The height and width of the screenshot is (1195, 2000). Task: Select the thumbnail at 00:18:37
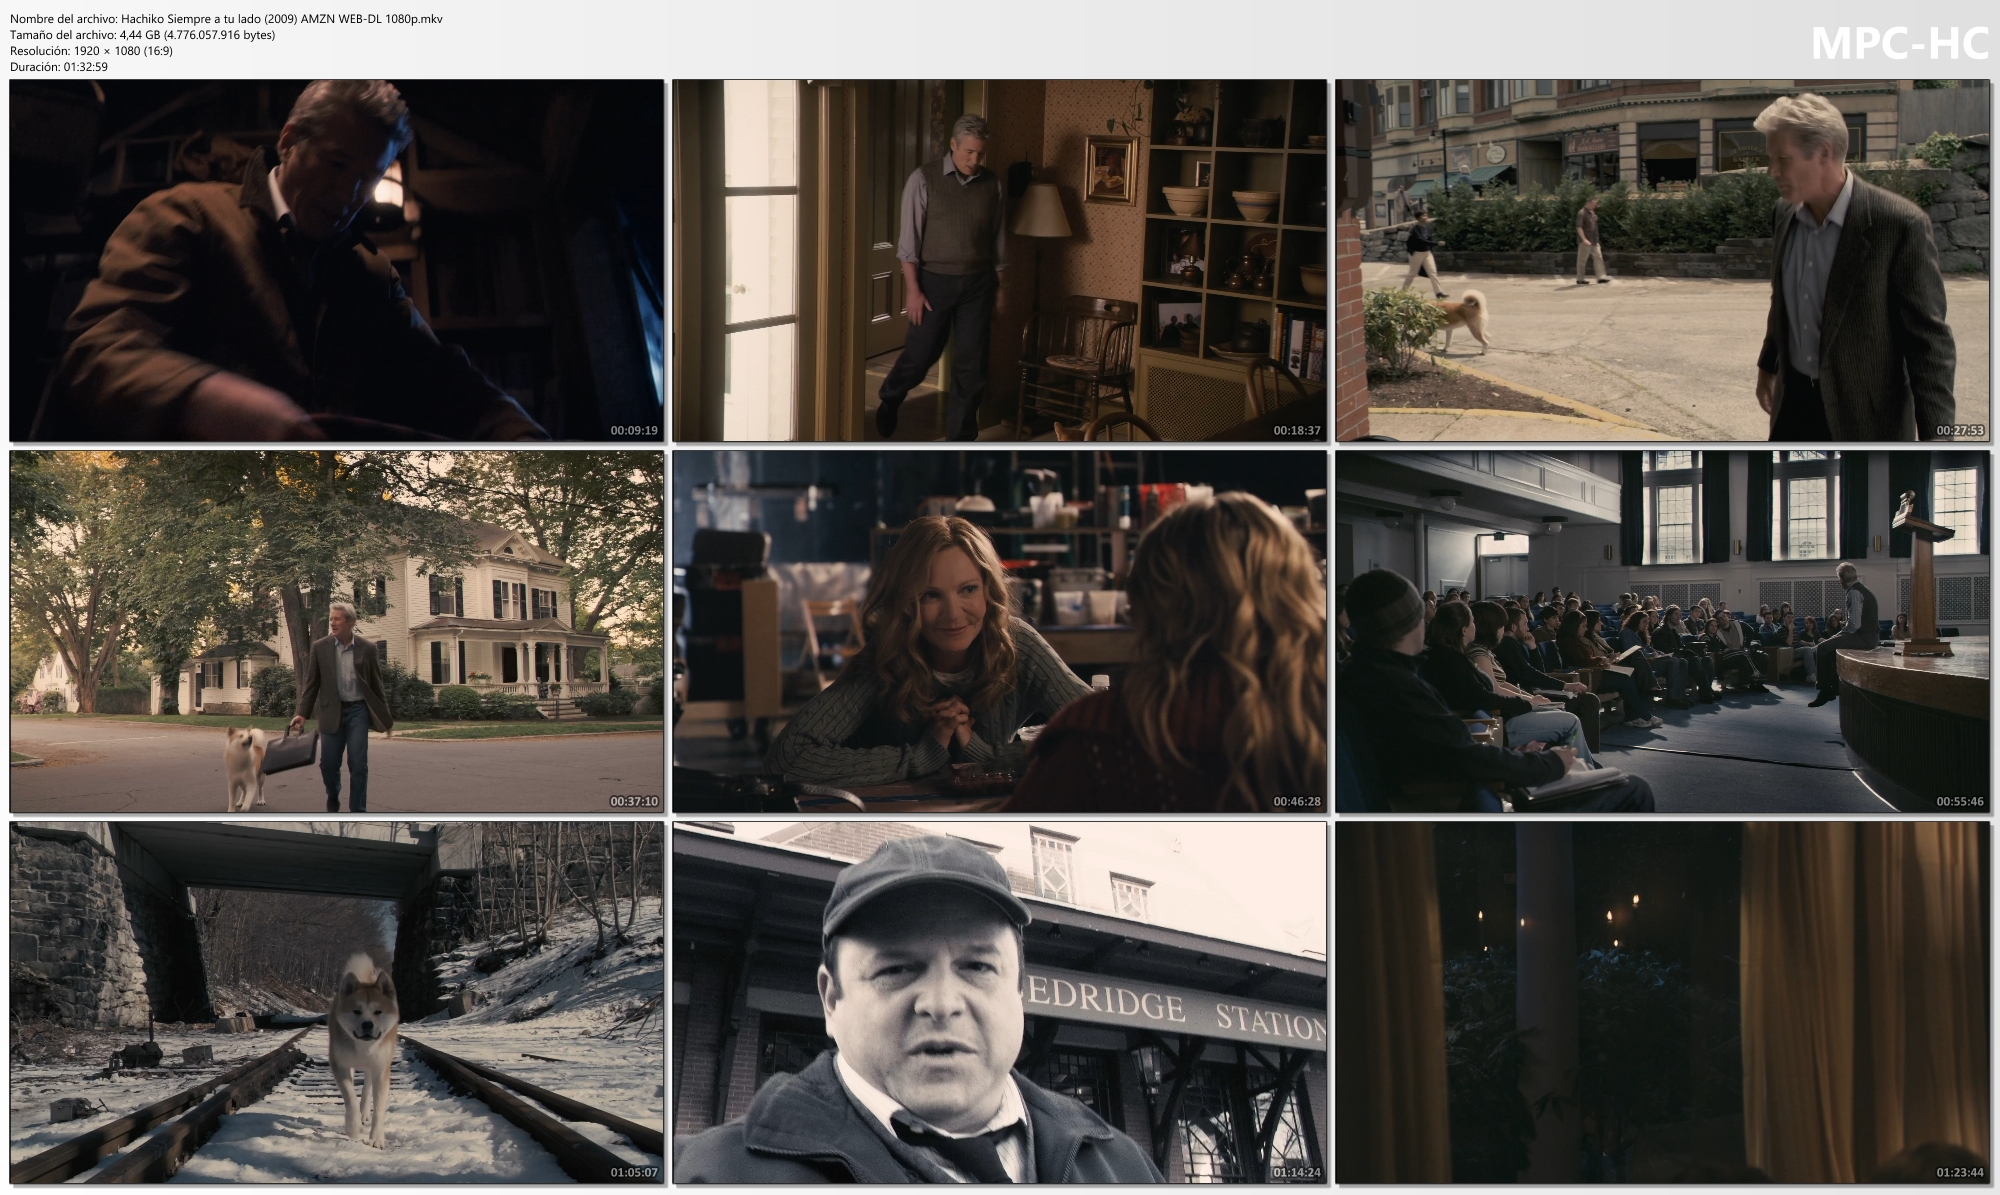click(x=999, y=260)
